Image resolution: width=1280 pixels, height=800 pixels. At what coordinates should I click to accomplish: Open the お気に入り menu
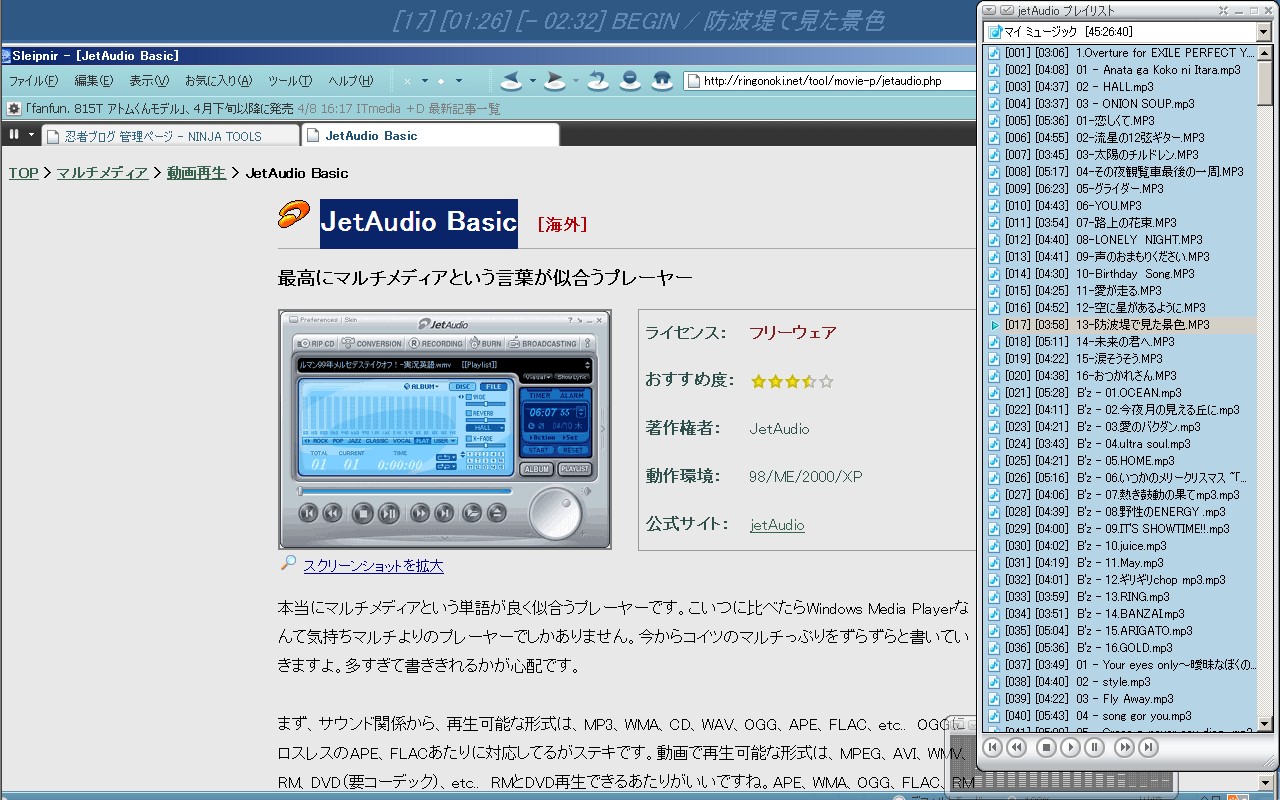tap(218, 81)
